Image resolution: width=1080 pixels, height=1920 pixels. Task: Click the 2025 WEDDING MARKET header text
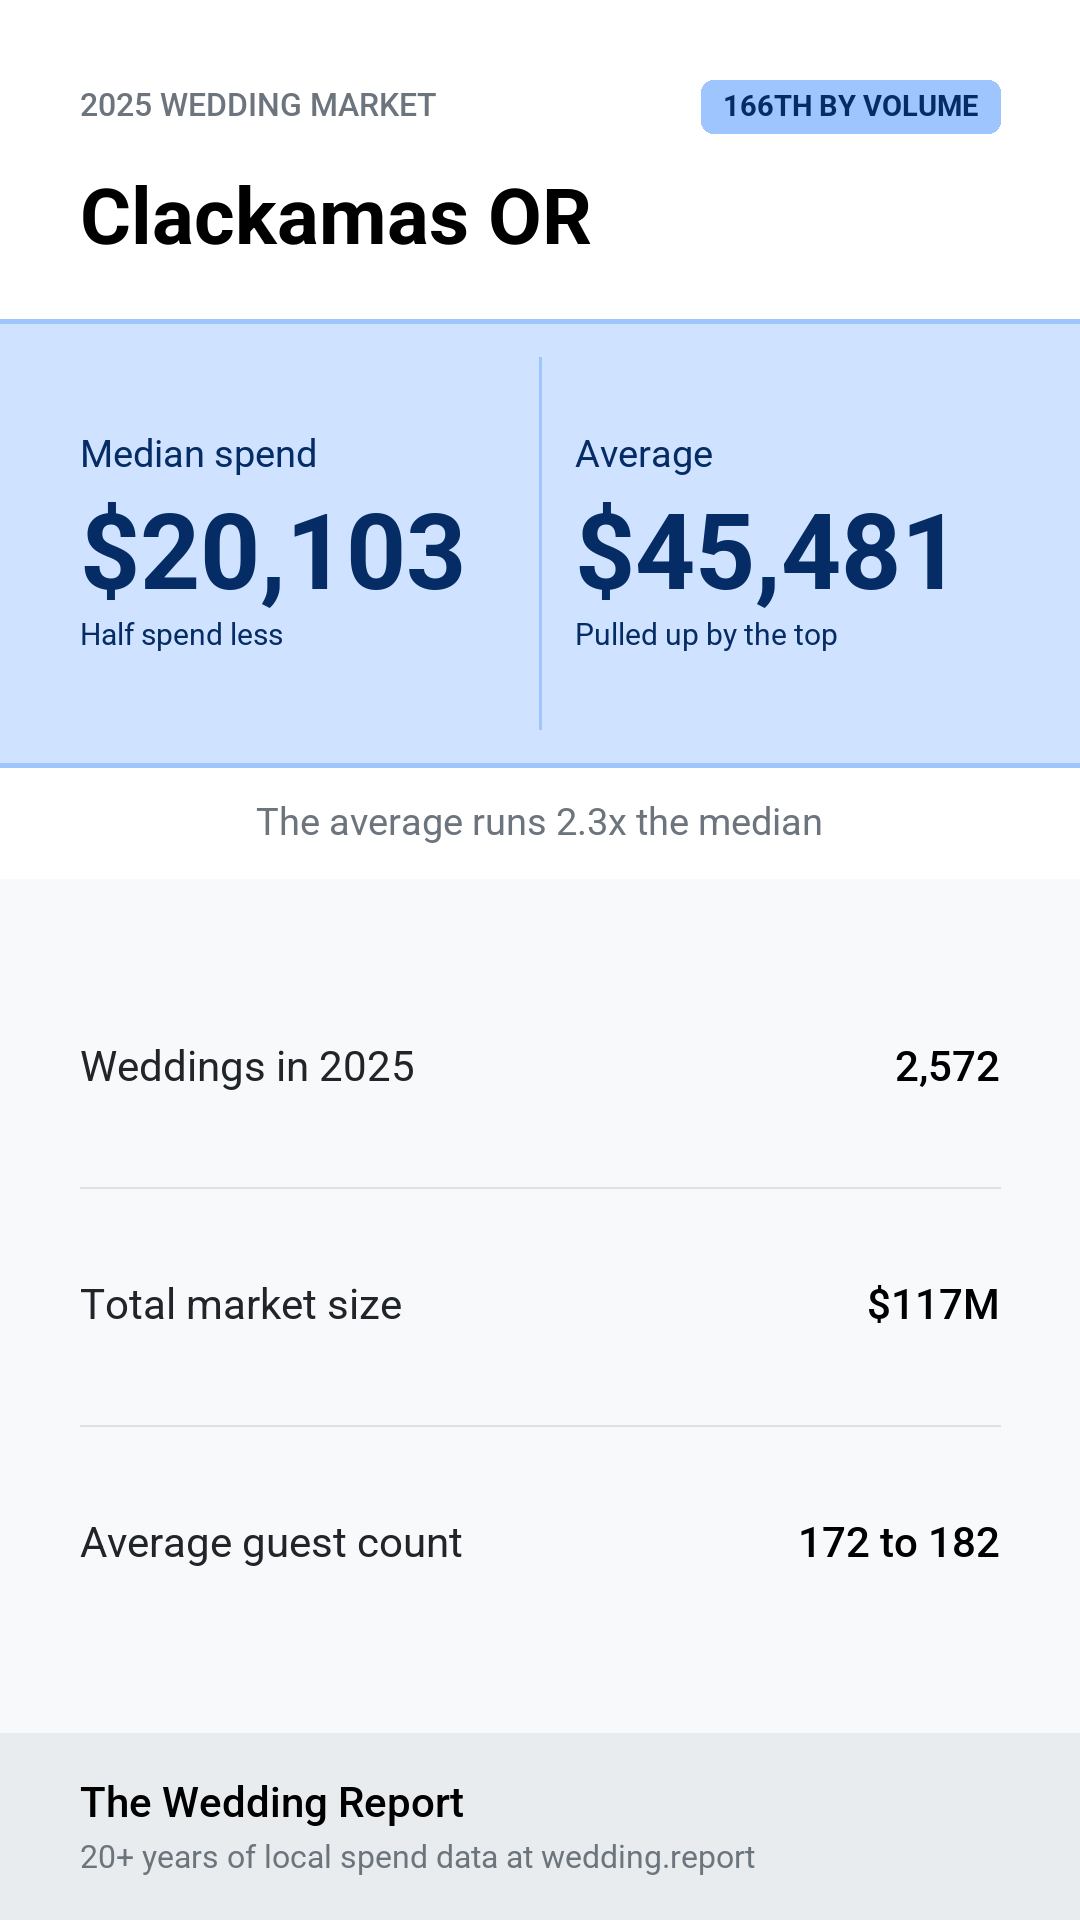coord(258,105)
